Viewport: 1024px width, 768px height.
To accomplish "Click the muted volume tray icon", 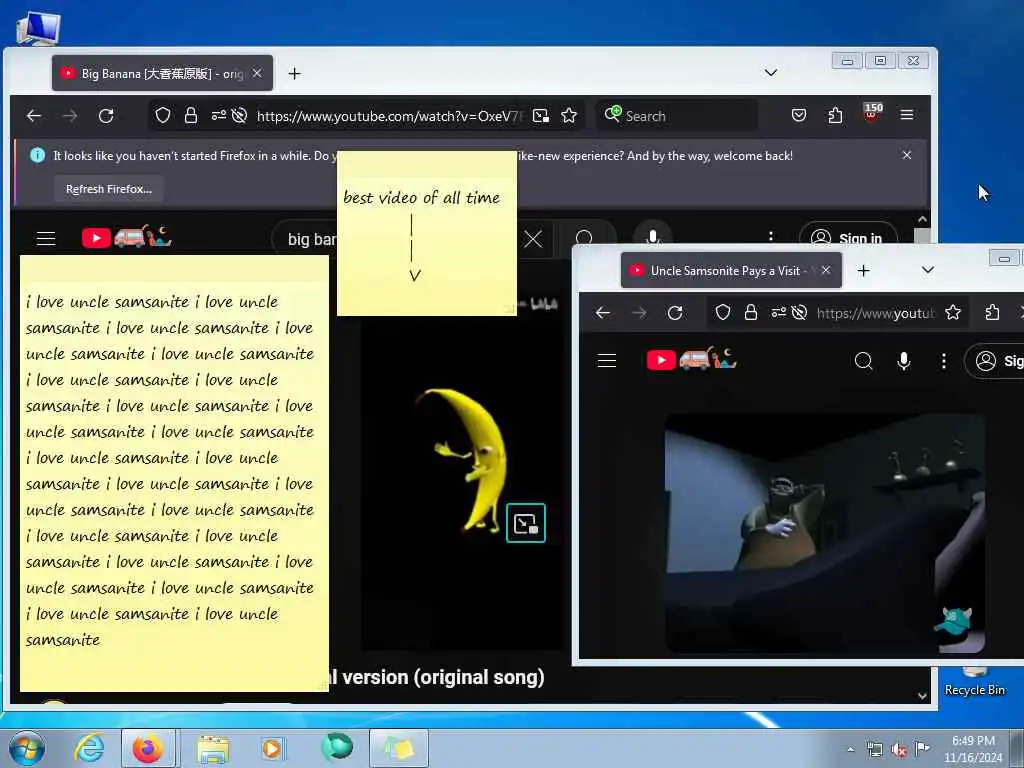I will (x=899, y=749).
